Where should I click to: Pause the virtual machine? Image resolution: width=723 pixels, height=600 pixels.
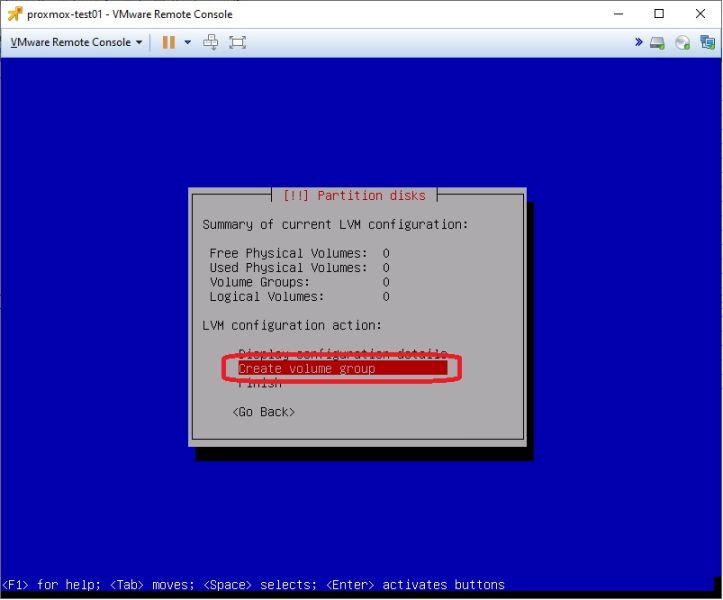point(169,42)
